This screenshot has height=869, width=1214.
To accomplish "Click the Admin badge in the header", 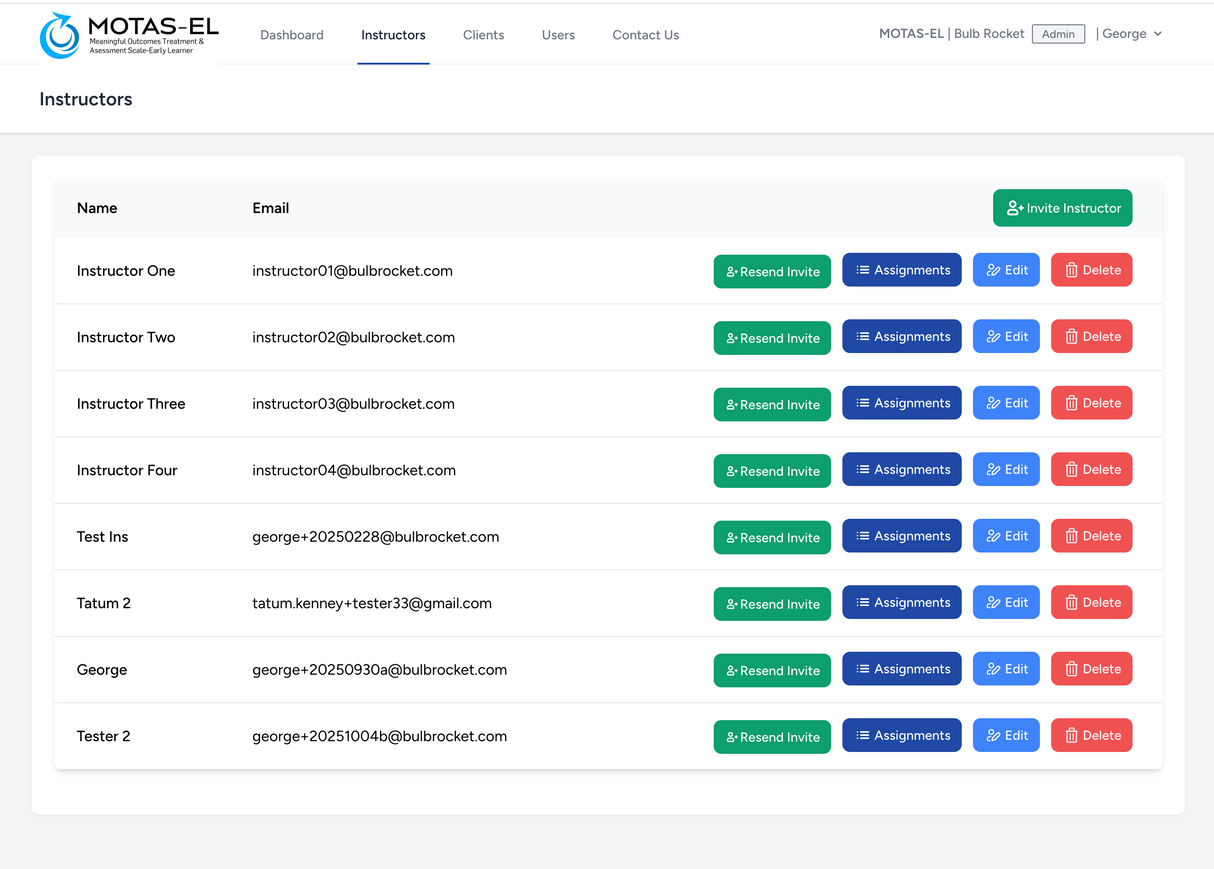I will point(1058,33).
